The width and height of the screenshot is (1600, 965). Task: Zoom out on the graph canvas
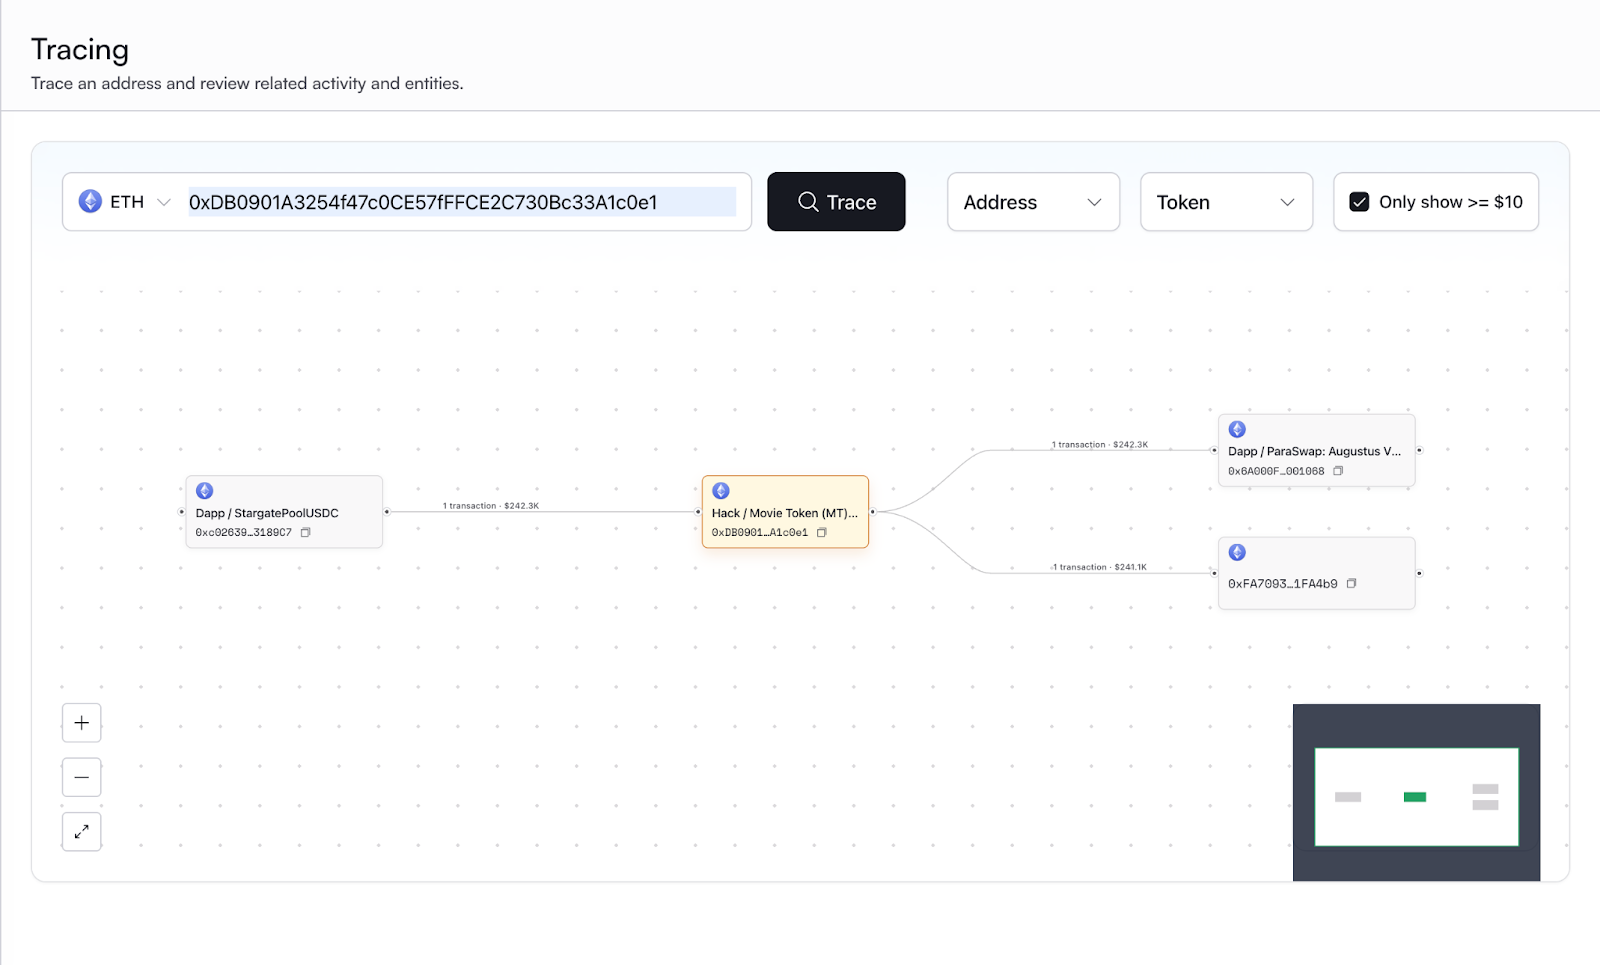click(x=82, y=777)
